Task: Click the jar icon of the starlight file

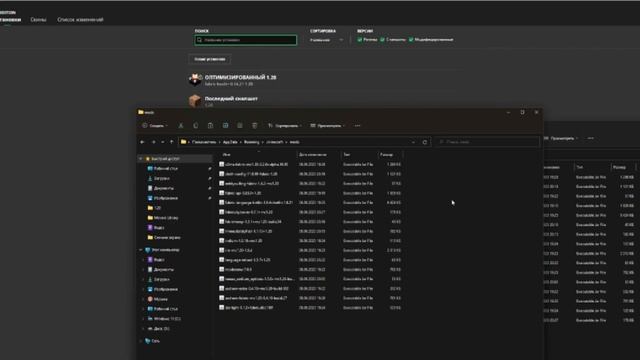Action: (x=222, y=308)
